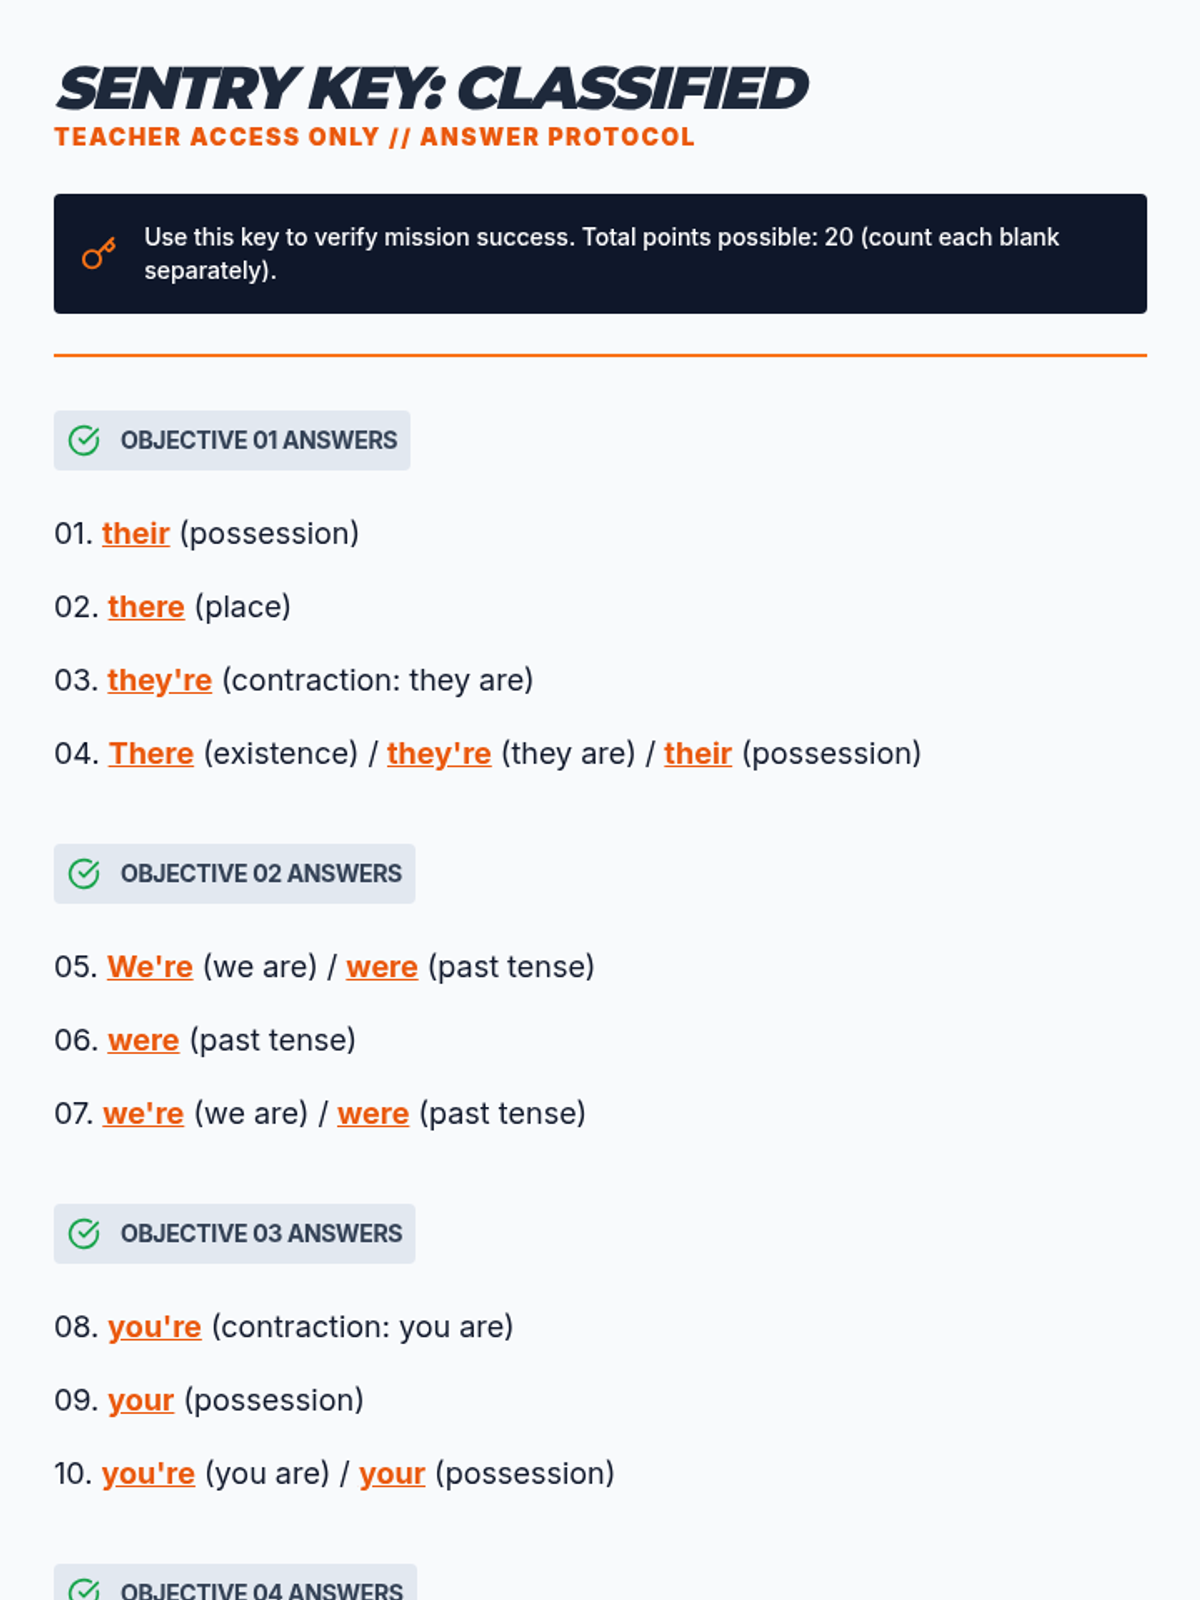Click the underlined "your" in answer 09

point(141,1400)
